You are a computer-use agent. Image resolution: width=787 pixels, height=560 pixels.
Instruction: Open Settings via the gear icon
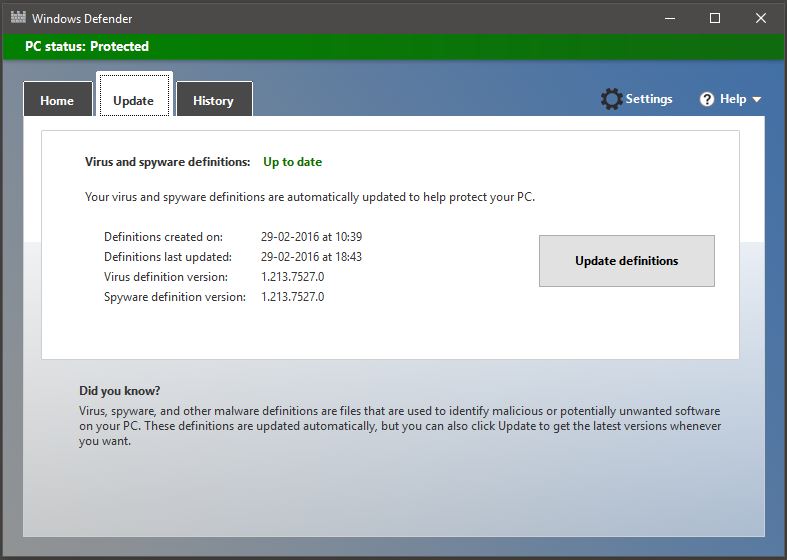[611, 99]
